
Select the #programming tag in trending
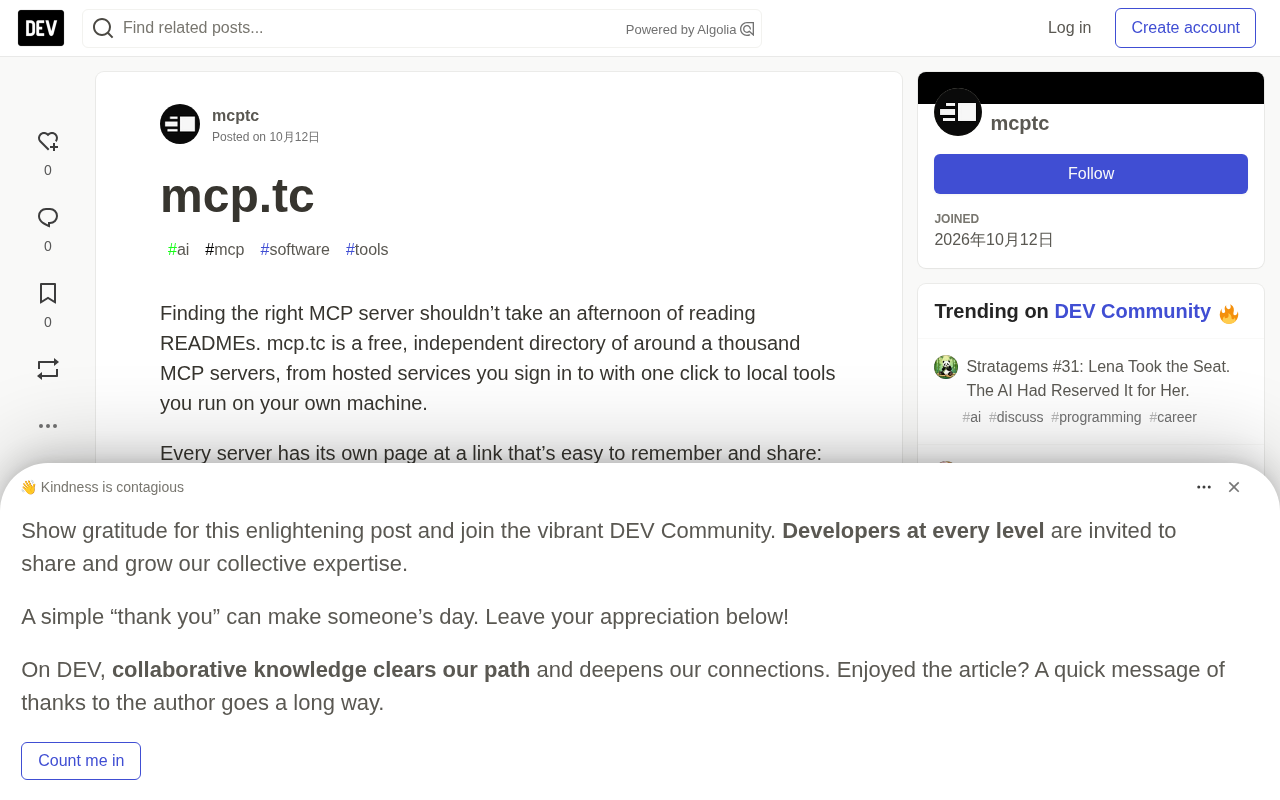pyautogui.click(x=1096, y=417)
